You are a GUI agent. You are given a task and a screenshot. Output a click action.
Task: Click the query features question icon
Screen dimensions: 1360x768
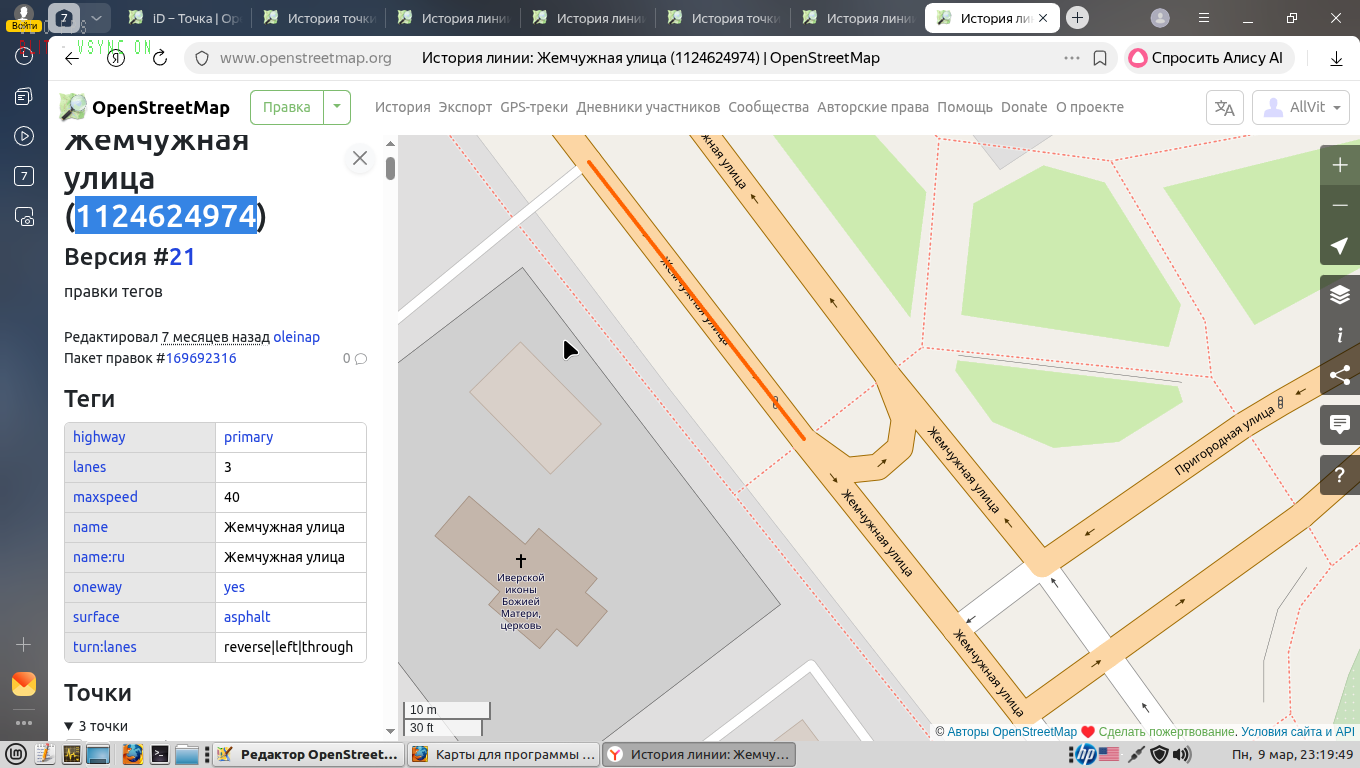click(x=1340, y=476)
